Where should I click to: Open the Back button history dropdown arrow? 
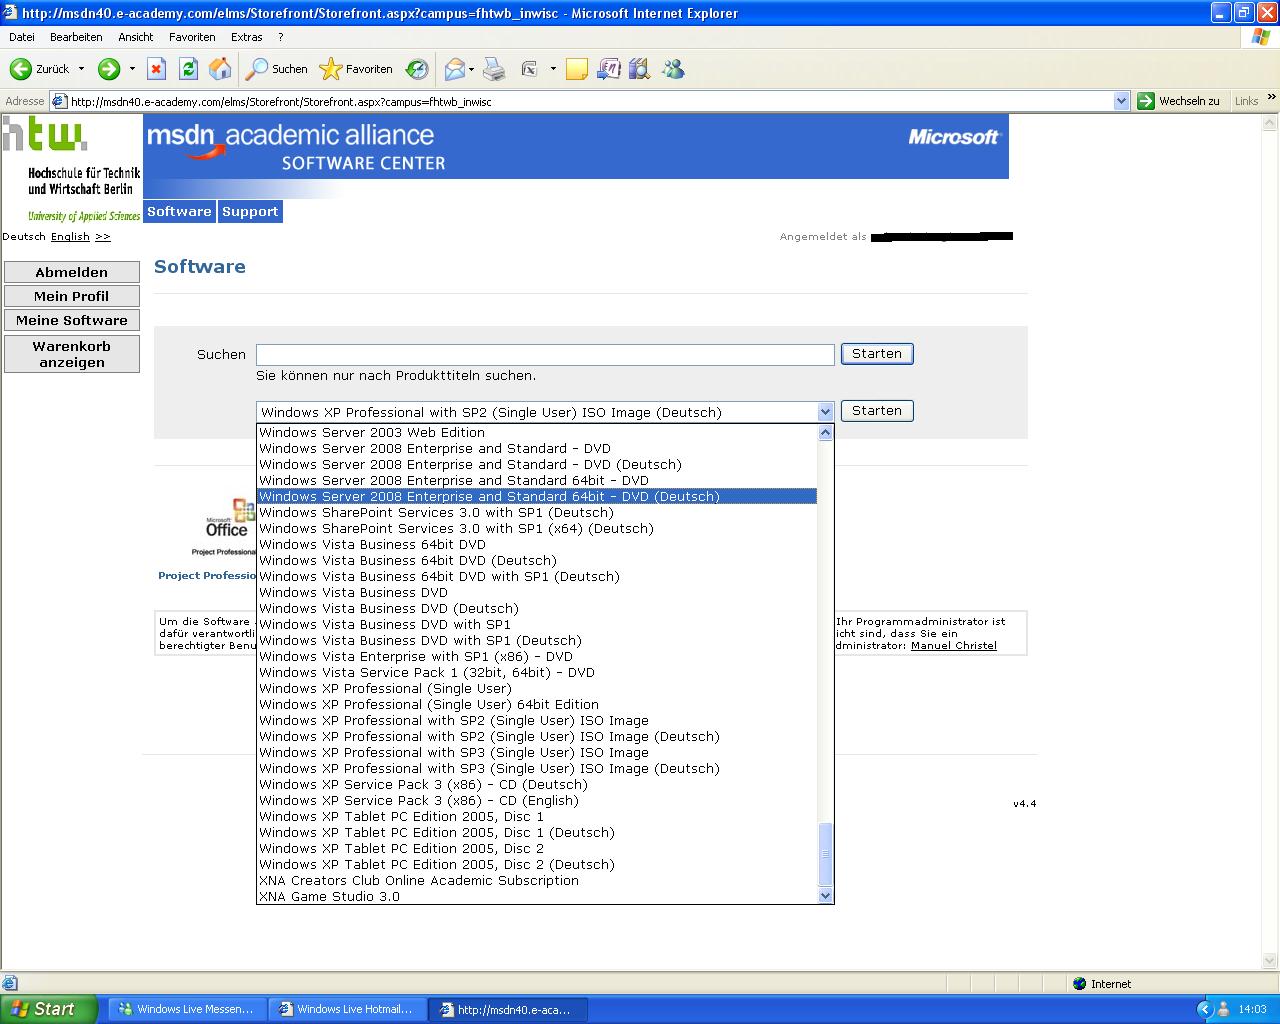(81, 69)
